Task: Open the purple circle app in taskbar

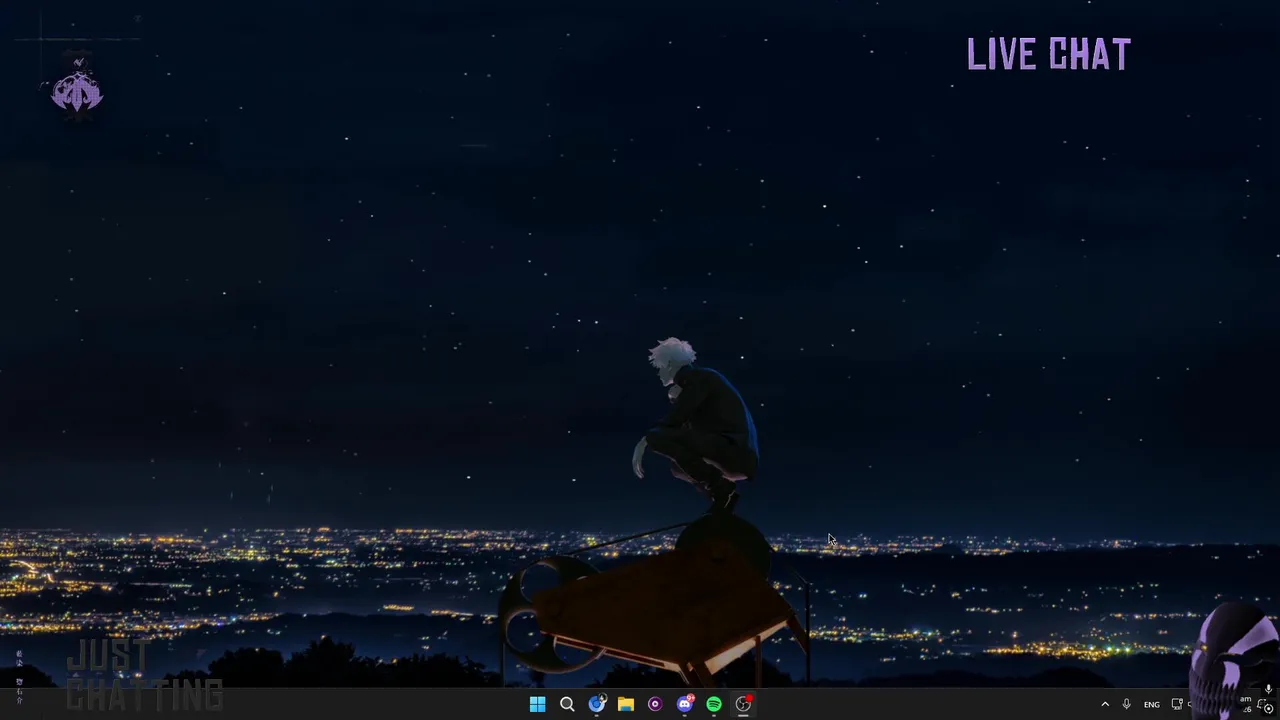Action: 655,704
